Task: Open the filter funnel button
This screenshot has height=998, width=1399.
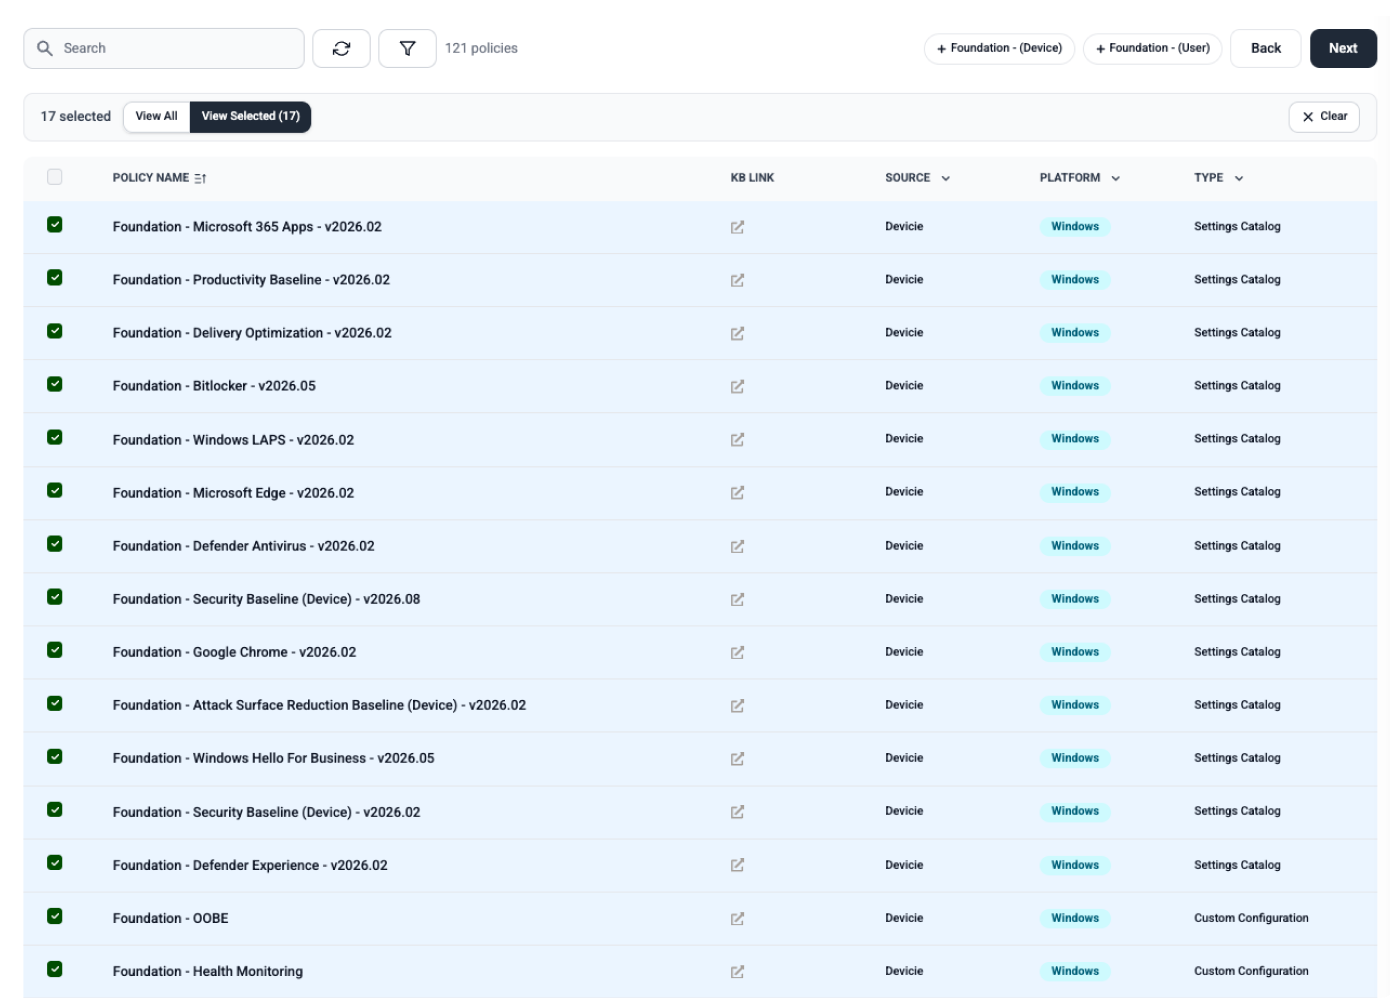Action: click(407, 48)
